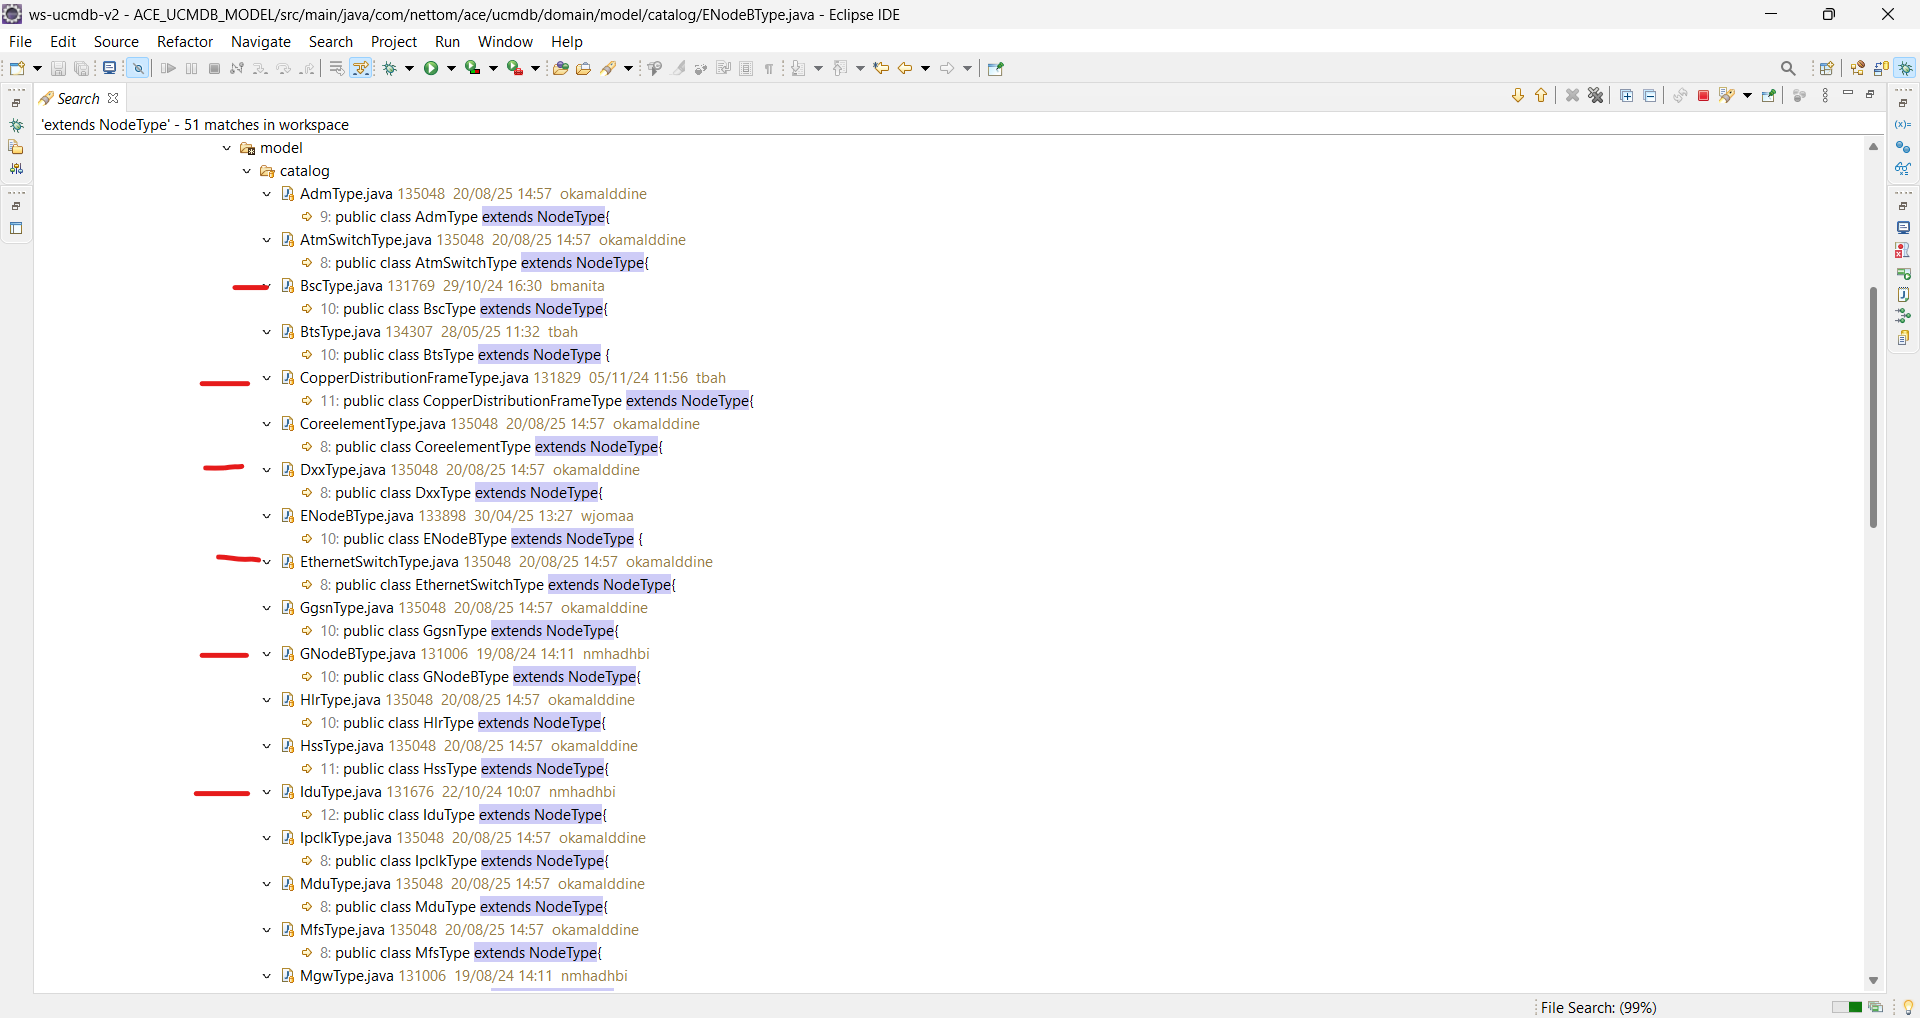This screenshot has height=1018, width=1920.
Task: Toggle Pin the Search view
Action: [1769, 96]
